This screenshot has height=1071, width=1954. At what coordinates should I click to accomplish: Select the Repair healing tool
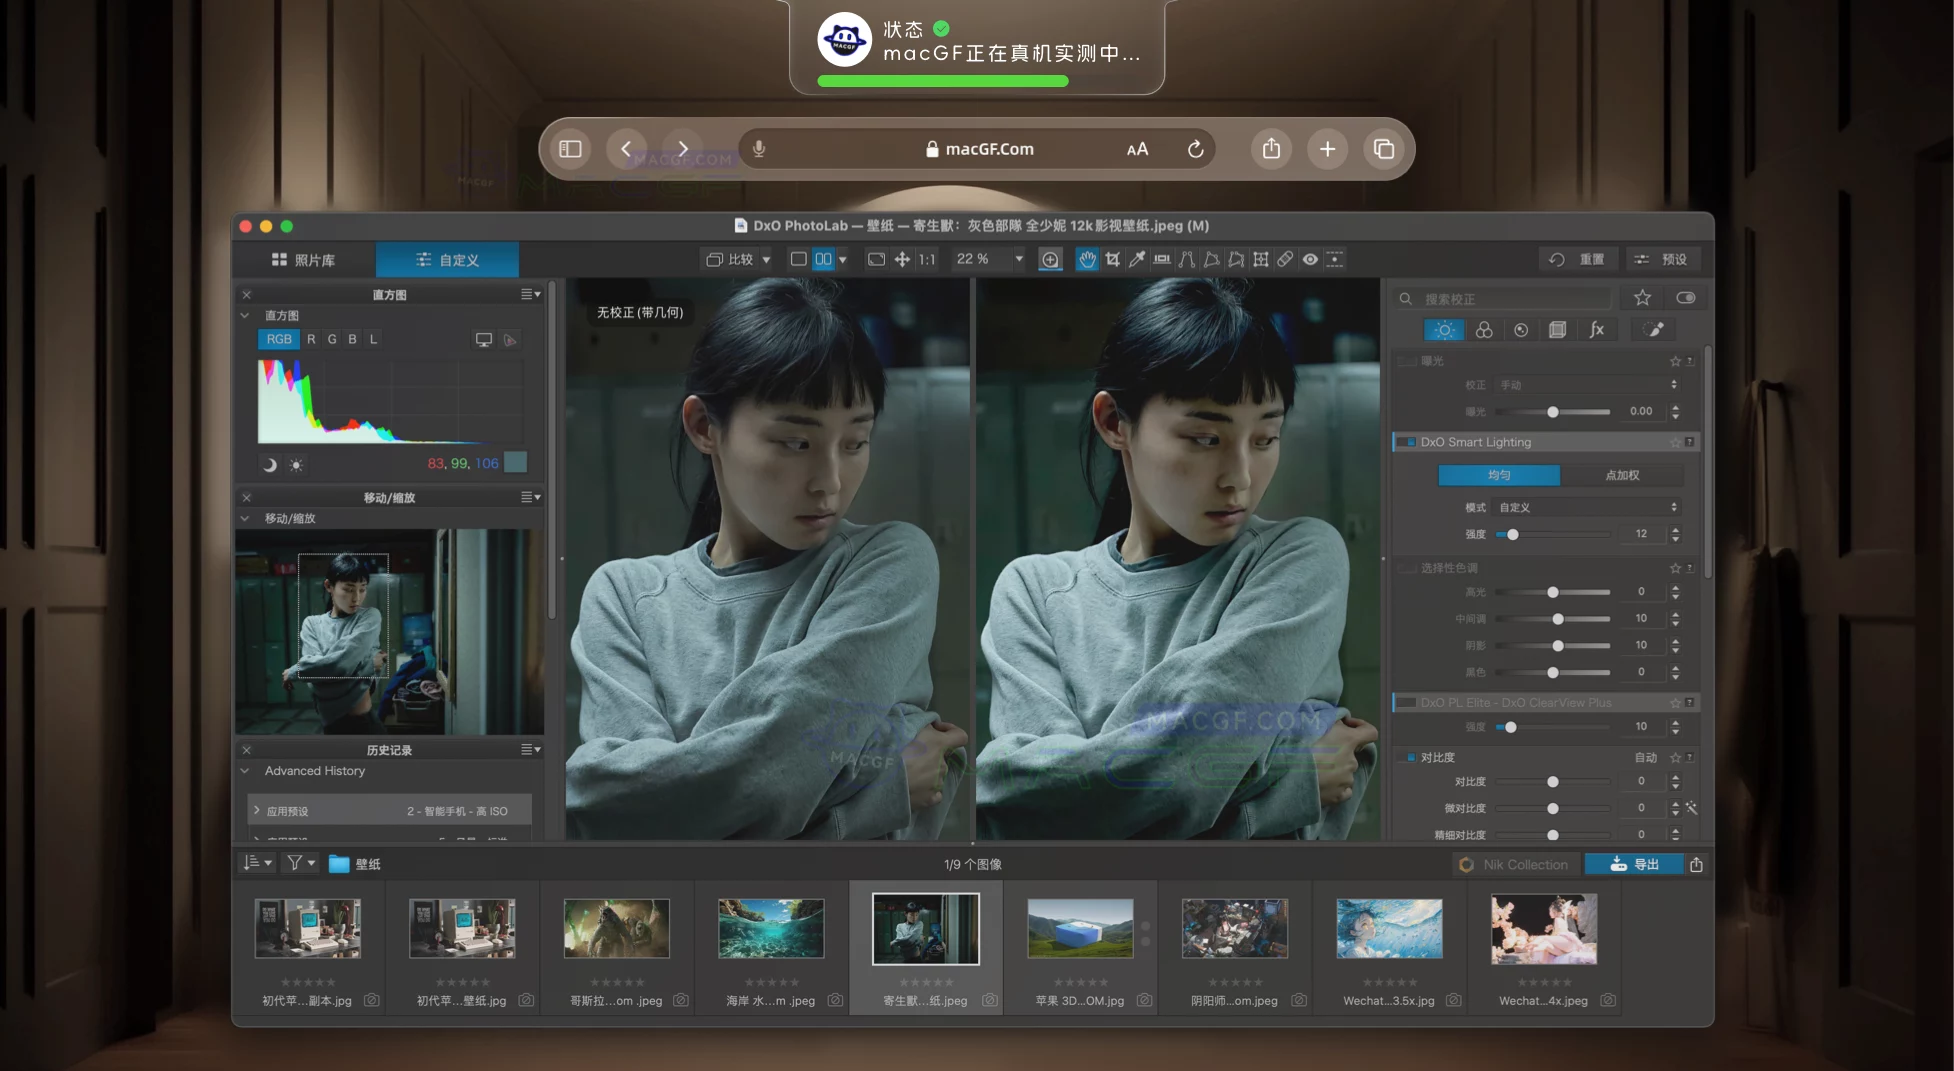[x=1286, y=259]
